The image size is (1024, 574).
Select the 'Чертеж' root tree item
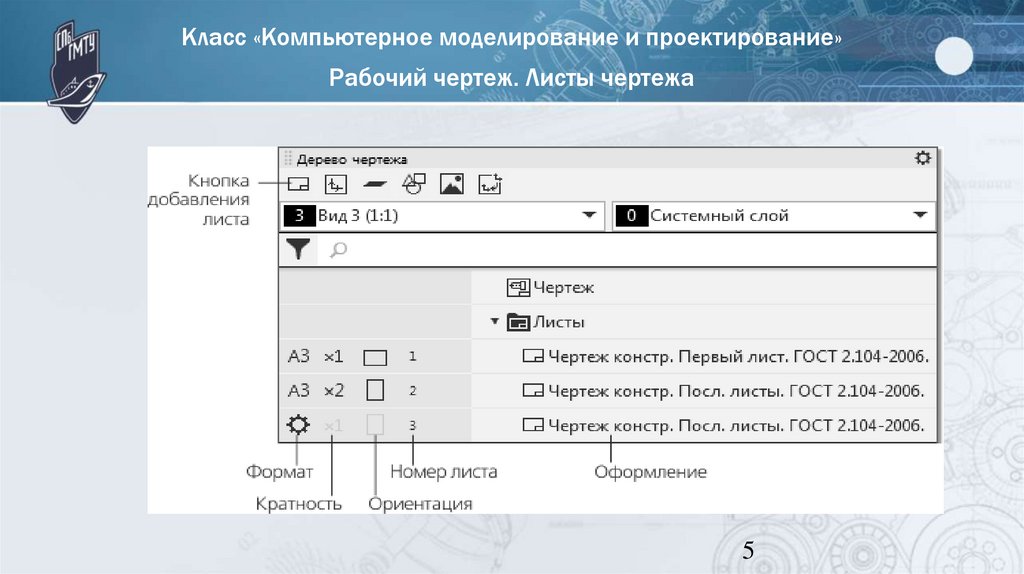tap(563, 287)
